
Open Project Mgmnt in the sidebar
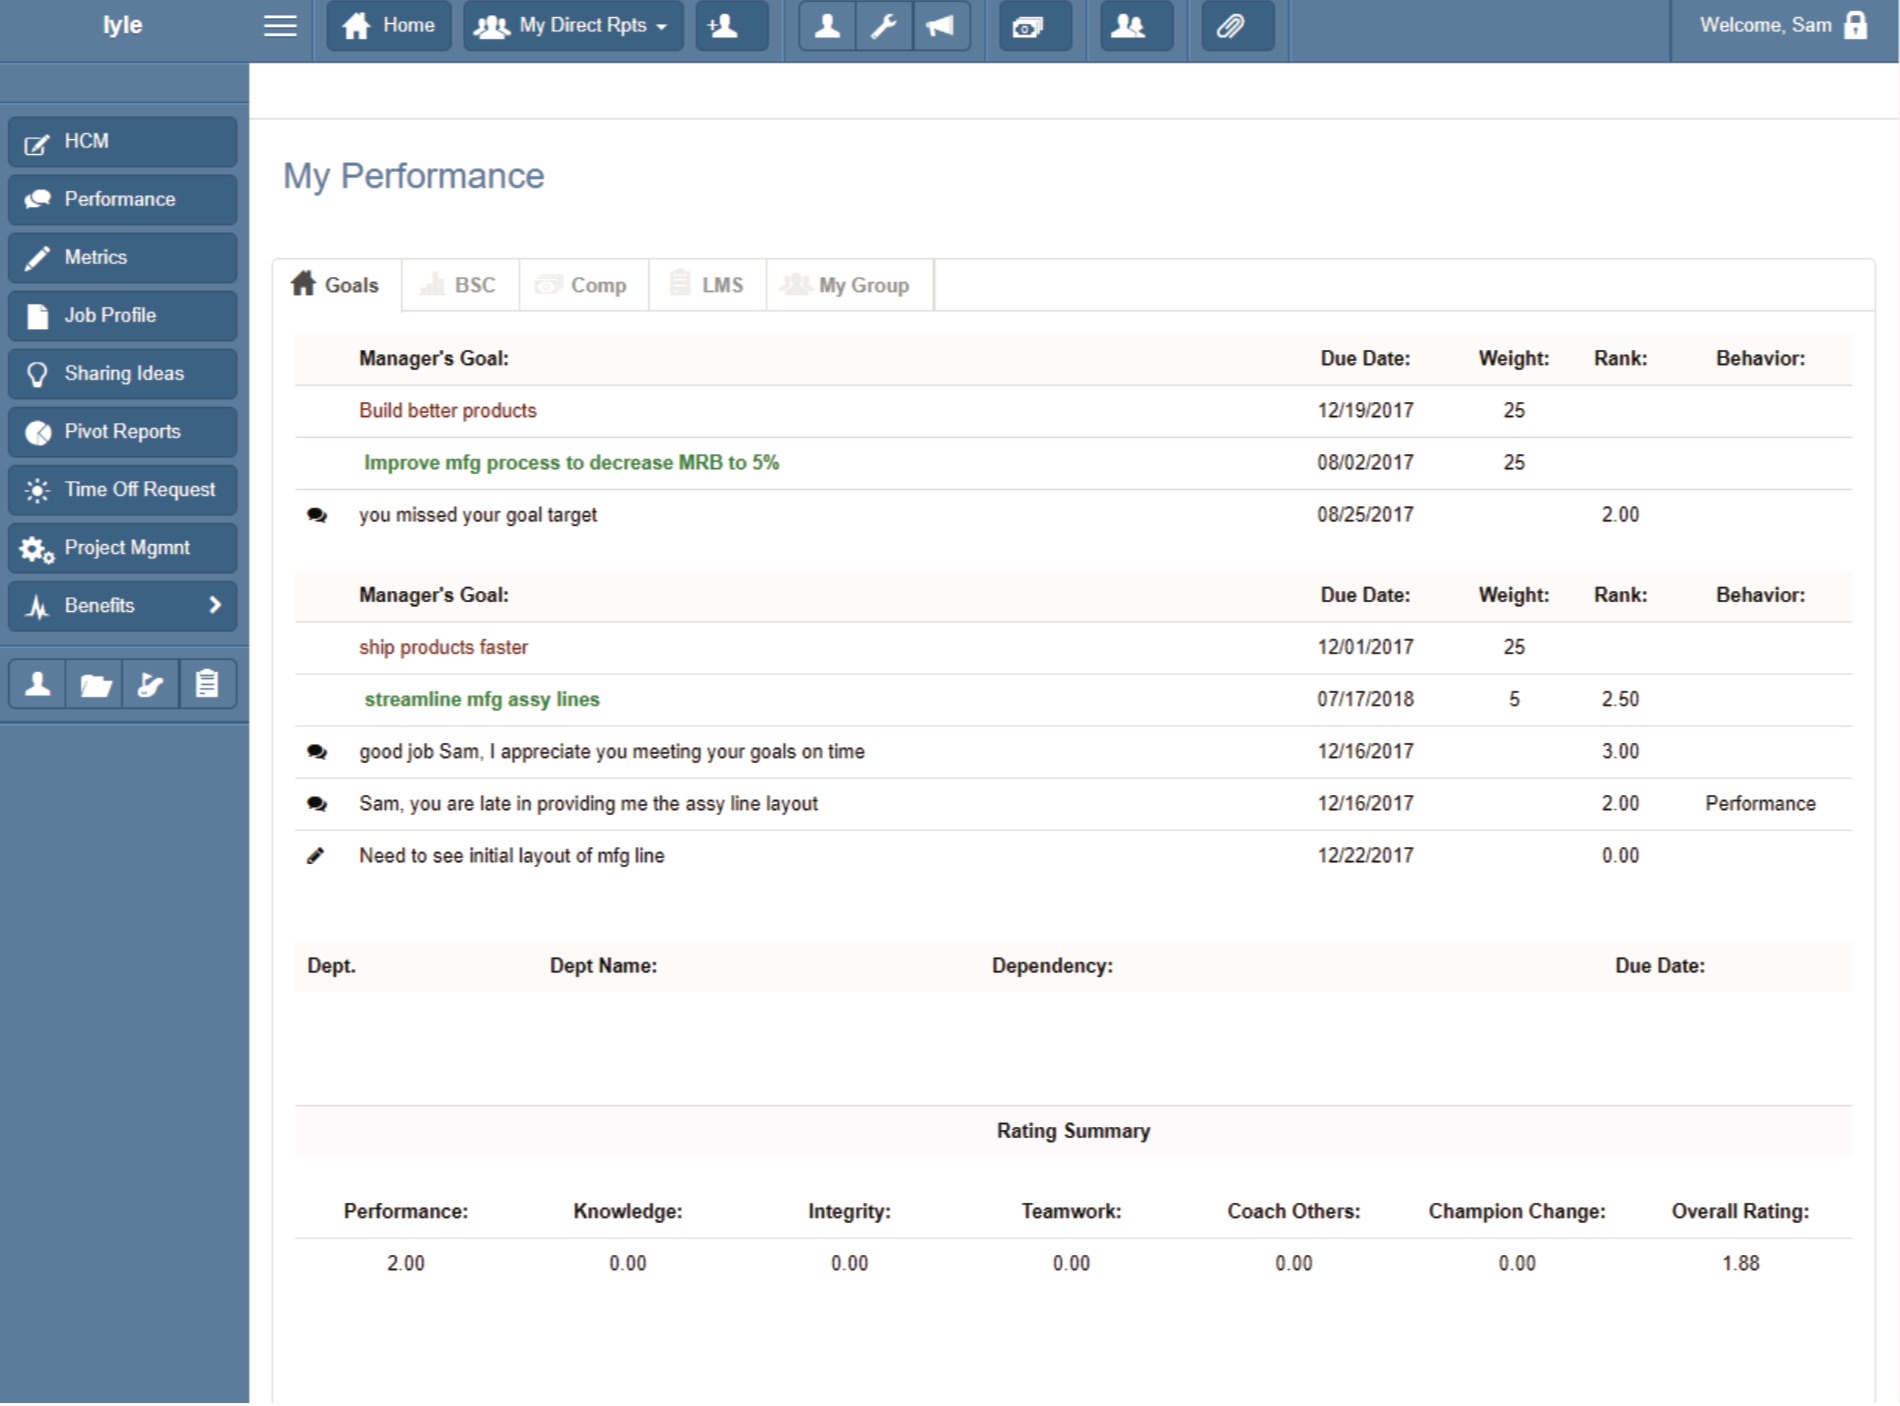(x=123, y=548)
